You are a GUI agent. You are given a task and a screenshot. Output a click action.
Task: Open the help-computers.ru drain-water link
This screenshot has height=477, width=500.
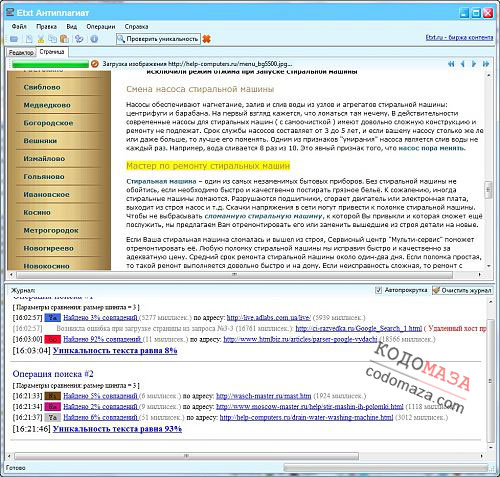coord(306,417)
